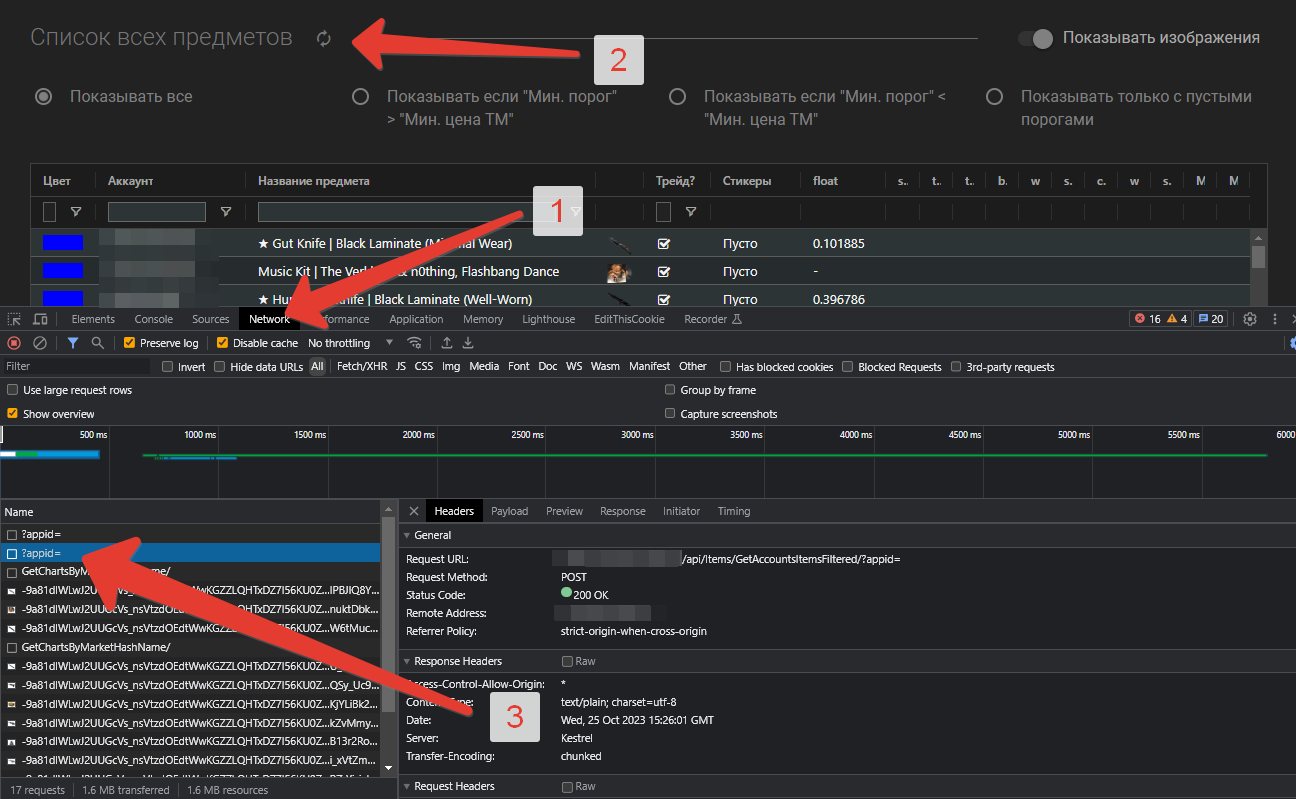Screen dimensions: 1296x799
Task: Open the No throttling dropdown
Action: coord(351,343)
